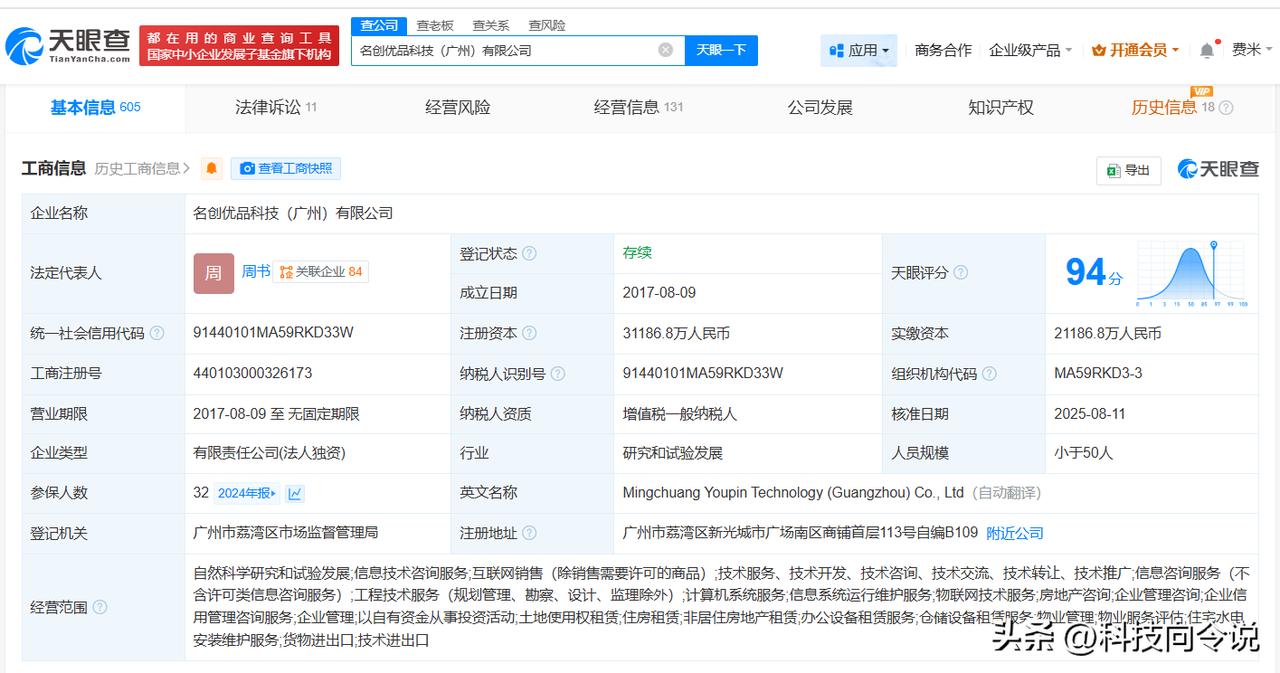
Task: Click help icon next to 统一社会信用代码
Action: (x=157, y=334)
